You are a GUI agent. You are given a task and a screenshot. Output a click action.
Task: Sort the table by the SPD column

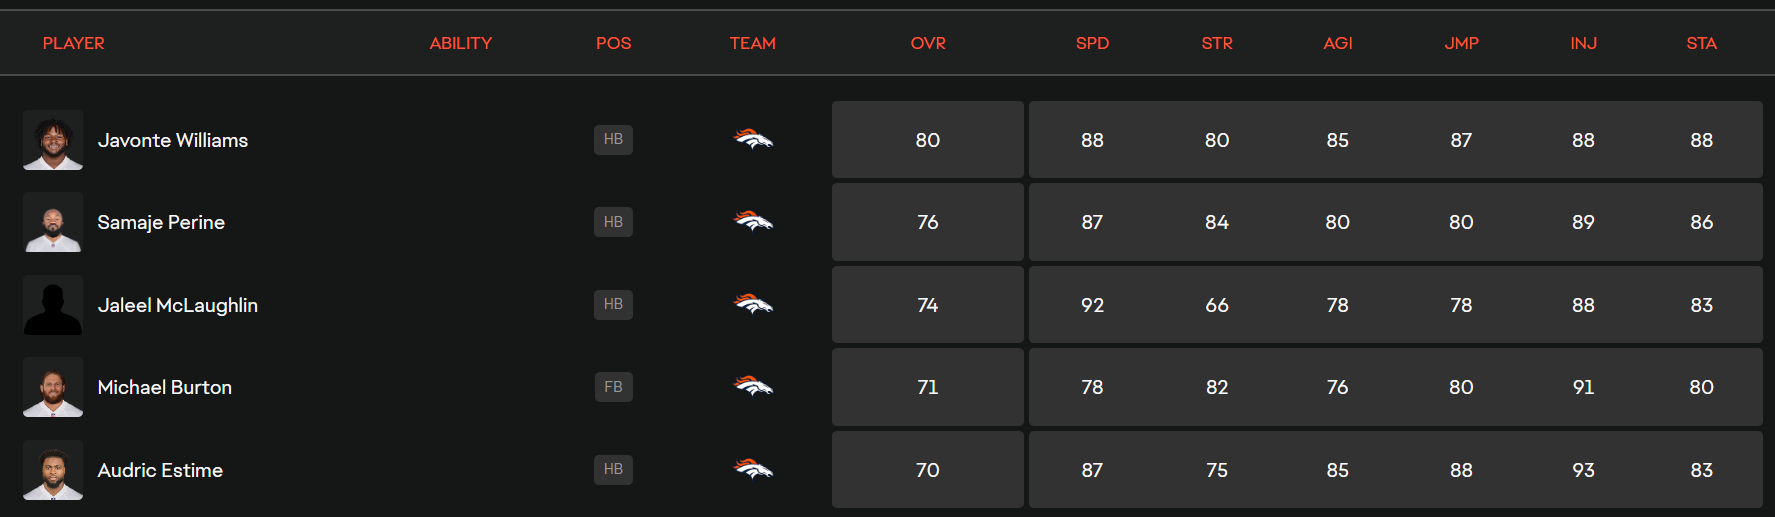click(x=1092, y=44)
